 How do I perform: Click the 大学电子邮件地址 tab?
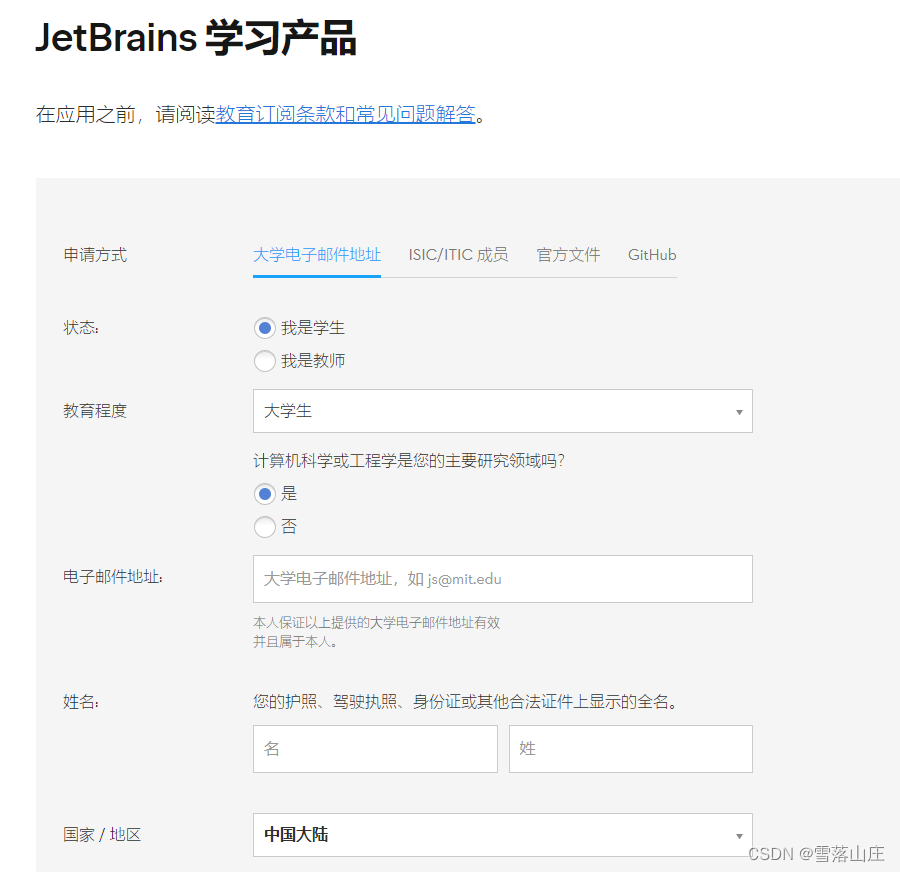tap(316, 254)
